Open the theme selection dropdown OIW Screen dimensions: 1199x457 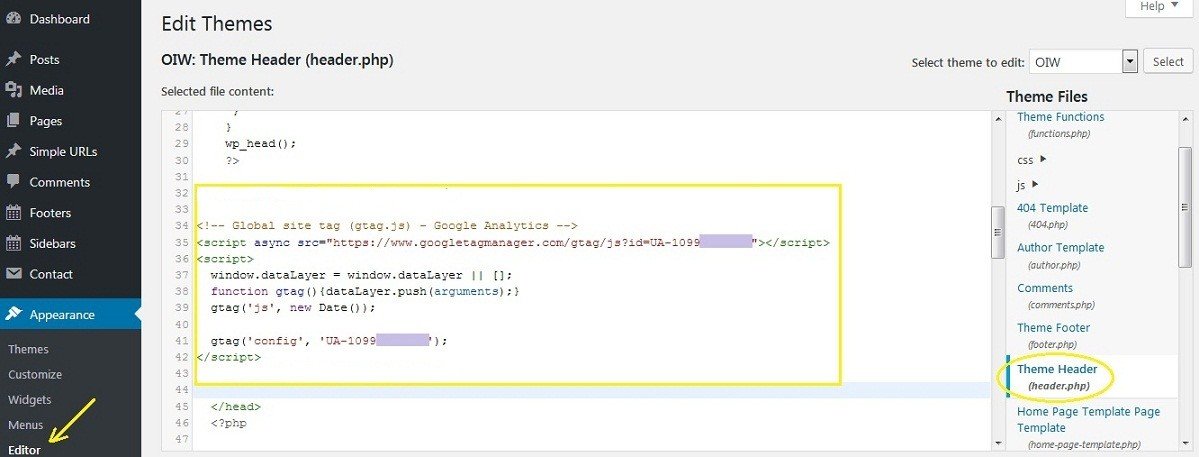click(x=1084, y=62)
